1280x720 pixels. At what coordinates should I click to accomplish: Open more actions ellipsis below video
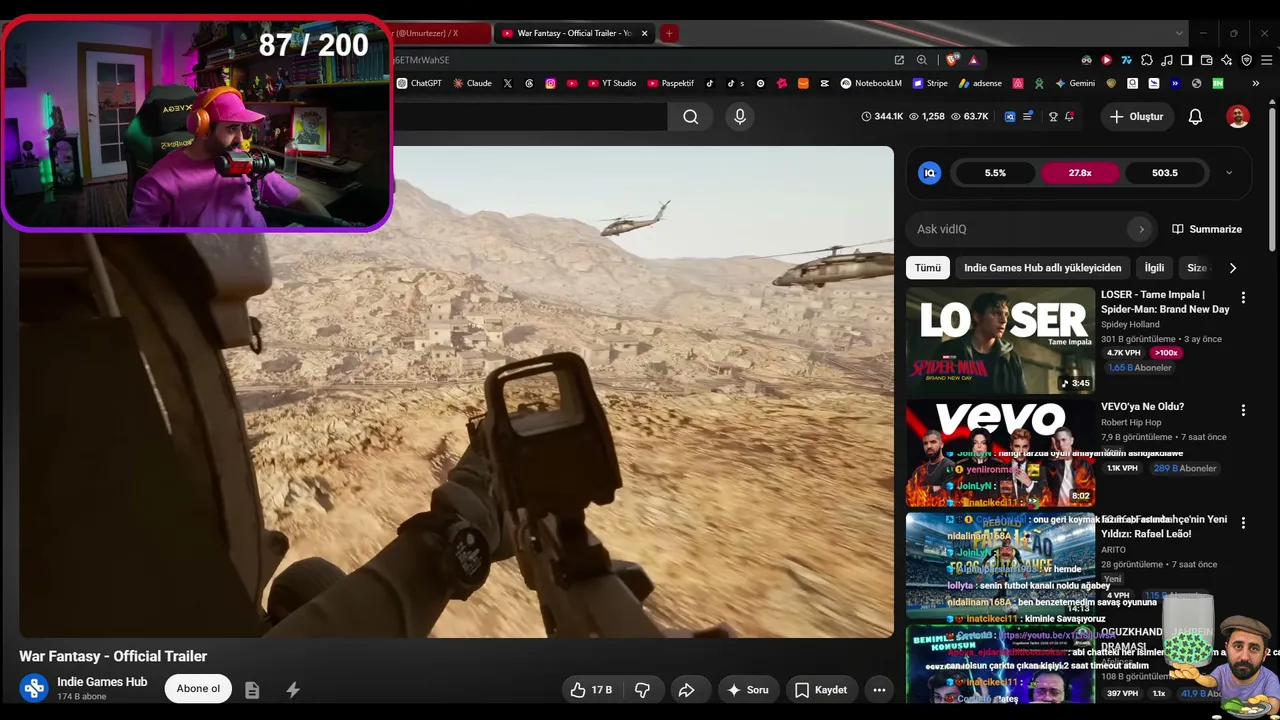point(879,690)
